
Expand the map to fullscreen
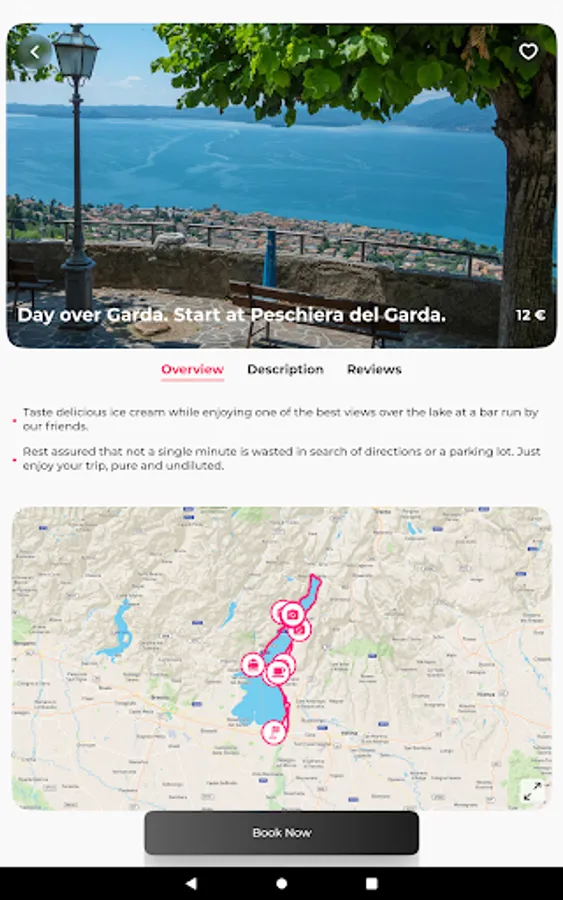(x=533, y=792)
